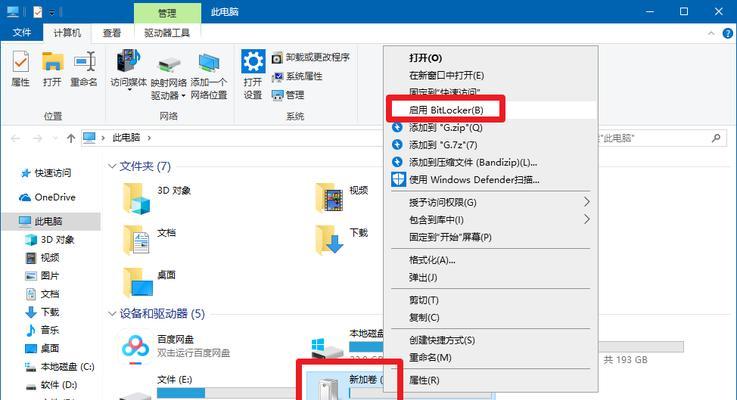Select the 下载 folder in the main pane
Viewport: 737px width, 400px height.
click(x=342, y=240)
